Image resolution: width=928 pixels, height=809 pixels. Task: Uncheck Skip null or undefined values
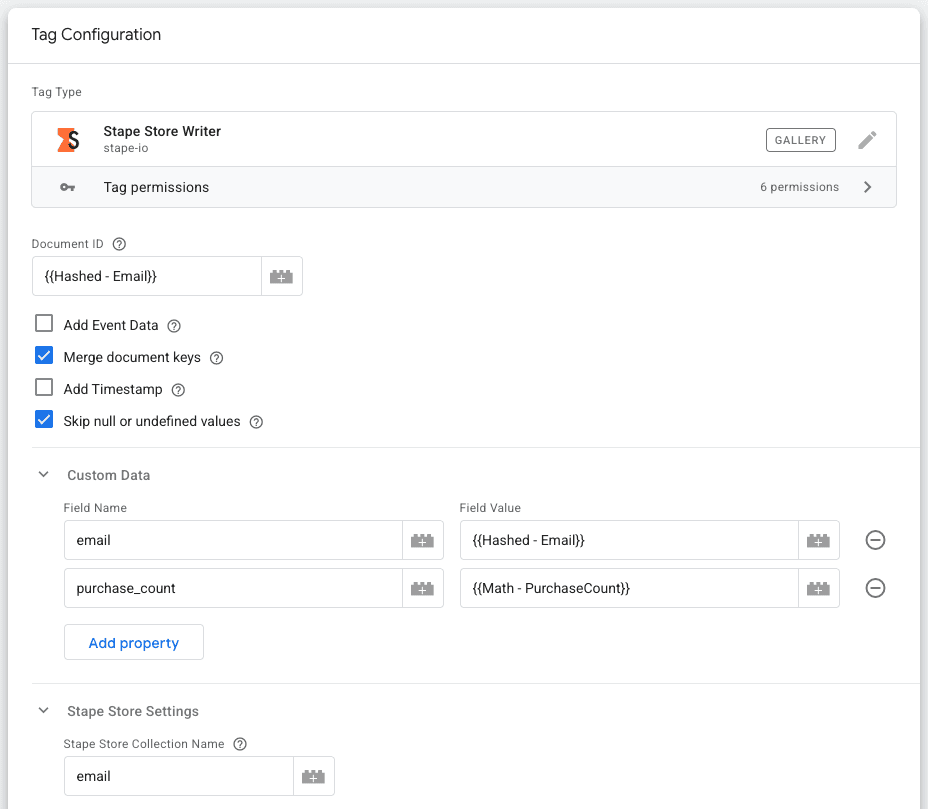pos(44,420)
